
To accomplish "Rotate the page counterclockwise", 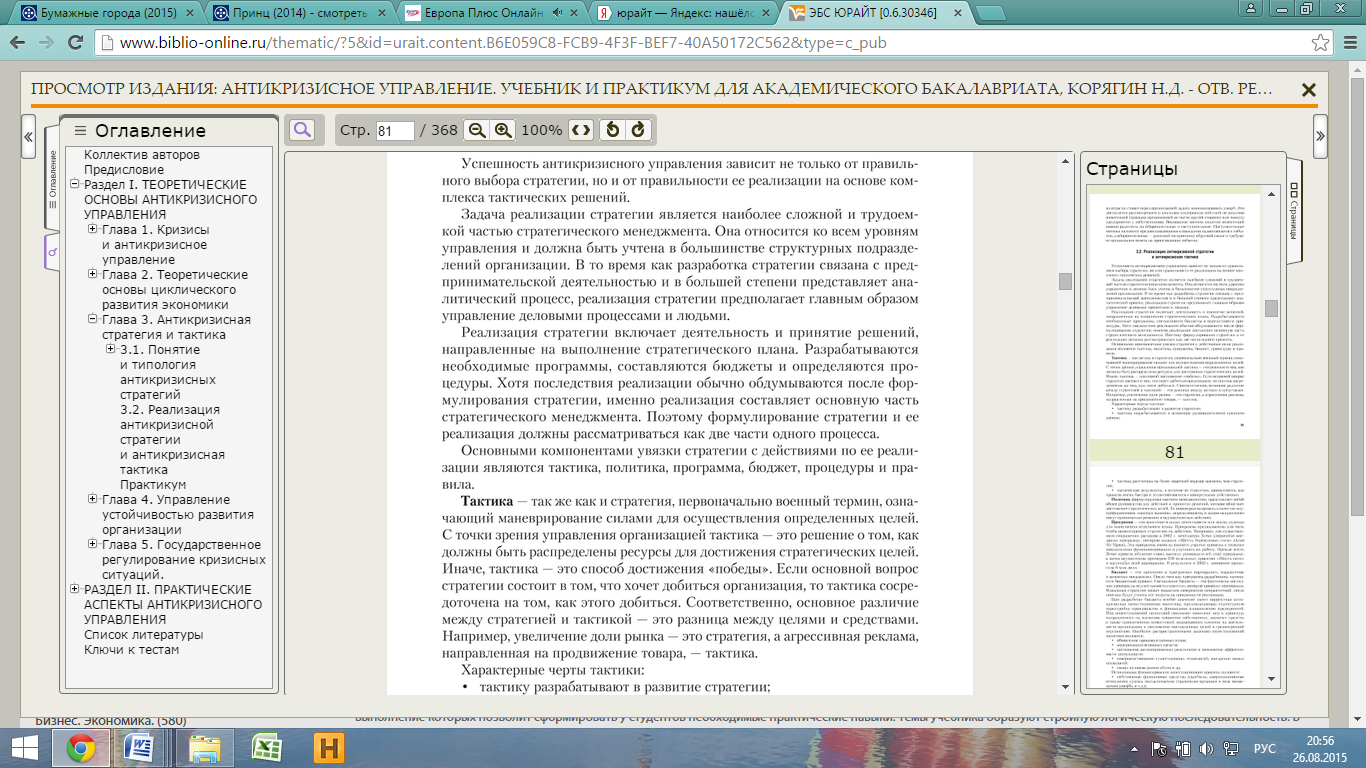I will [x=614, y=130].
